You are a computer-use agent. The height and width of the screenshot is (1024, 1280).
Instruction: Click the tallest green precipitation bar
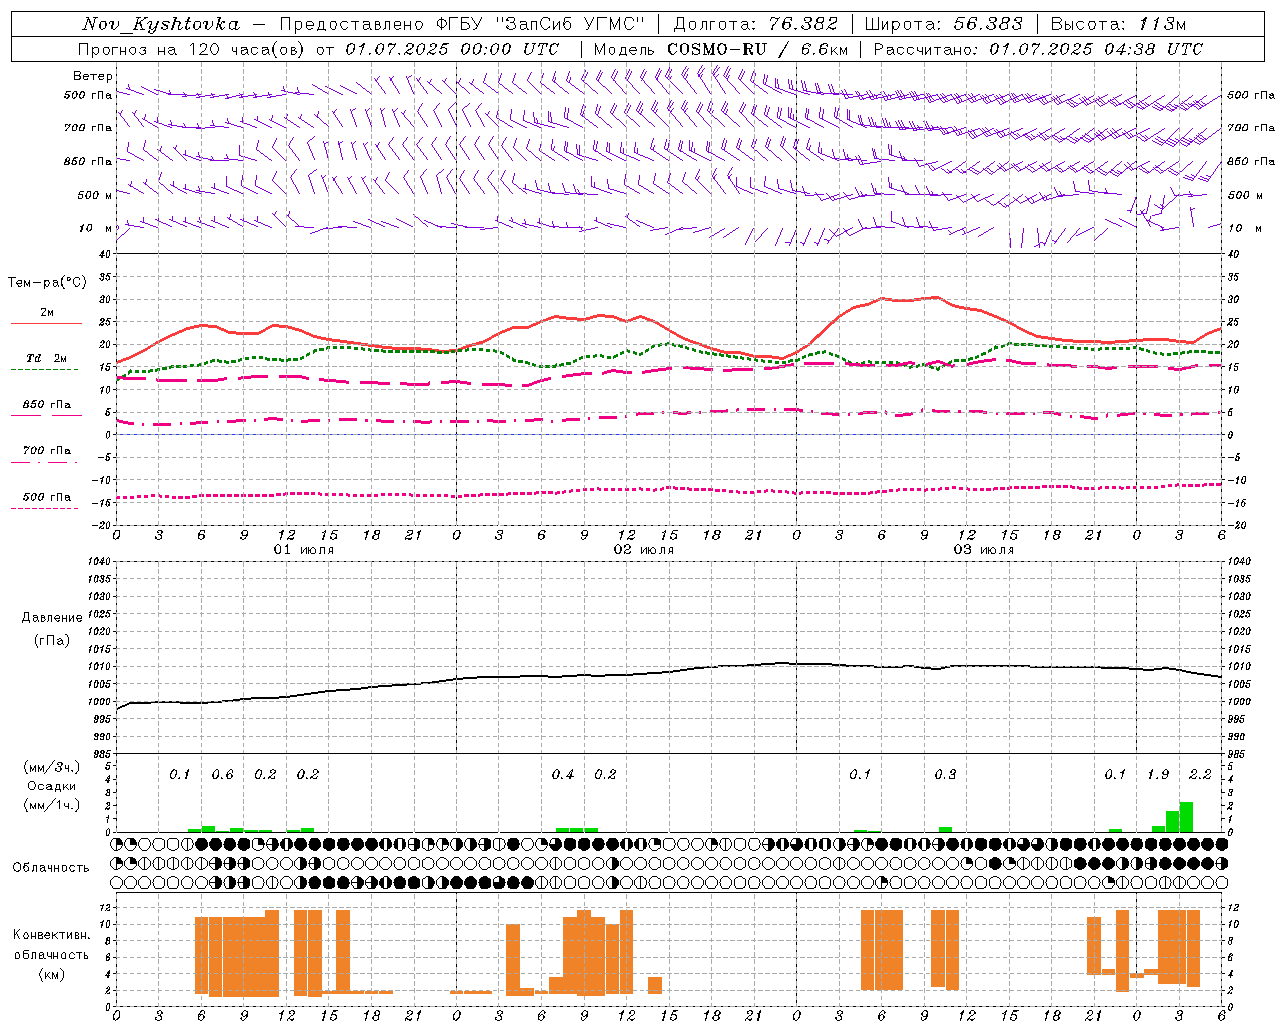1186,817
